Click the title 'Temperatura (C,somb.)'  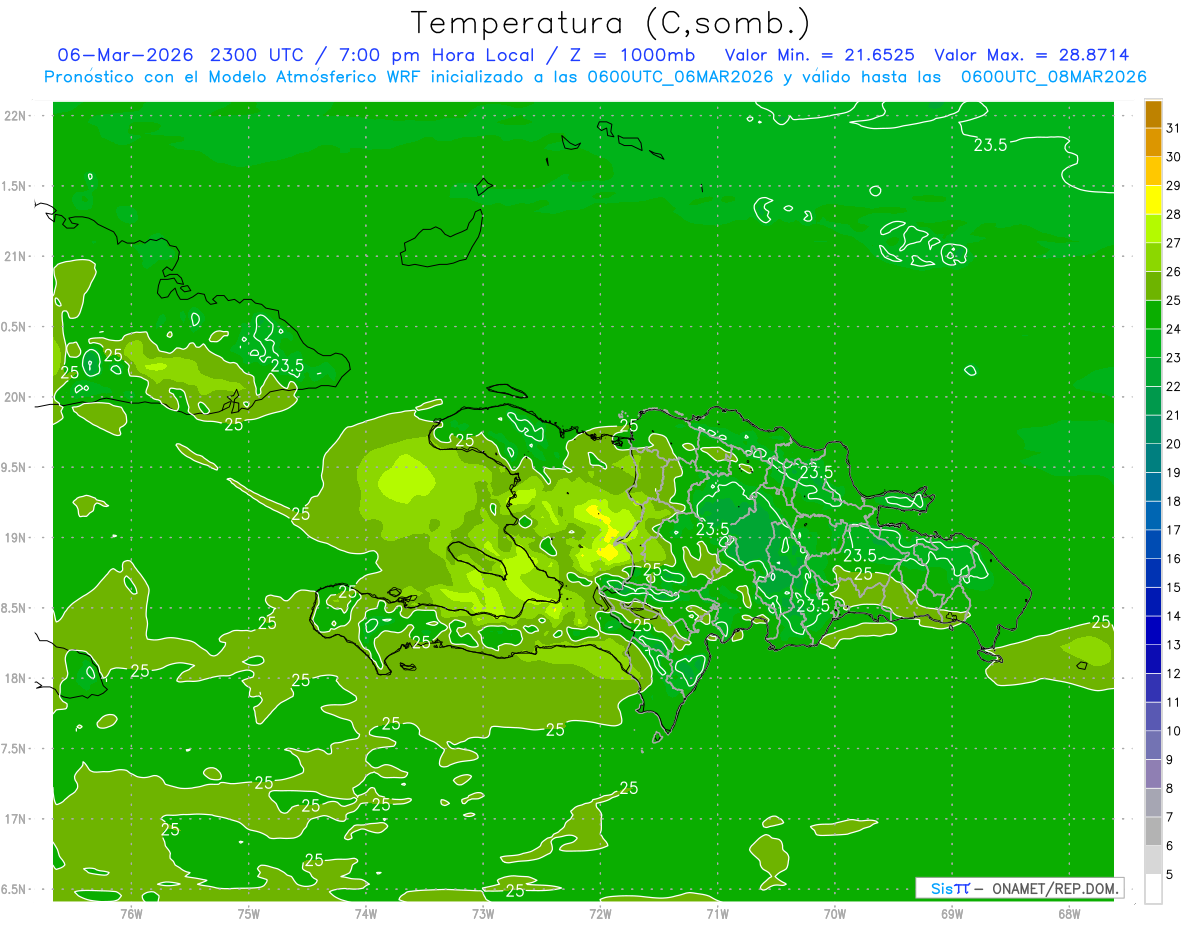611,24
